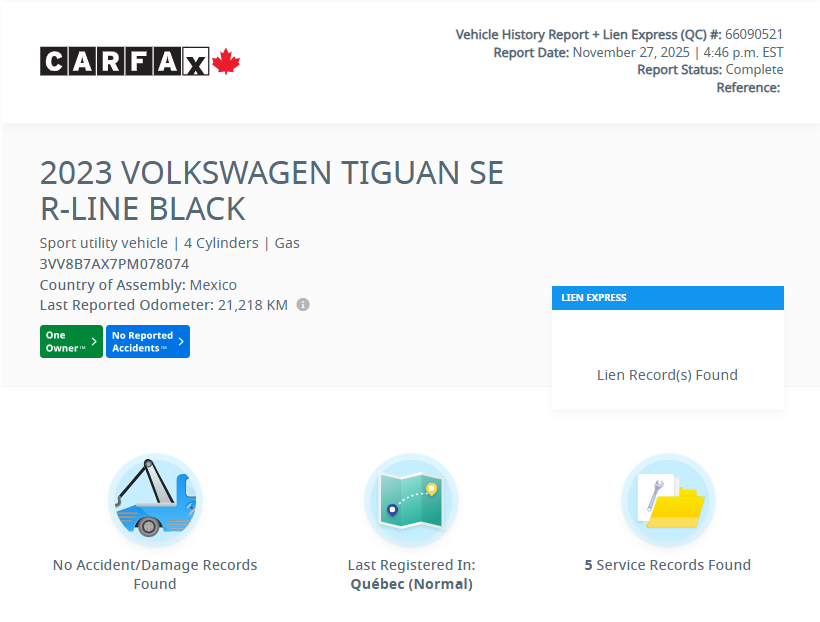Open the Lien Record(s) Found link
Screen dimensions: 820x622
click(x=667, y=374)
